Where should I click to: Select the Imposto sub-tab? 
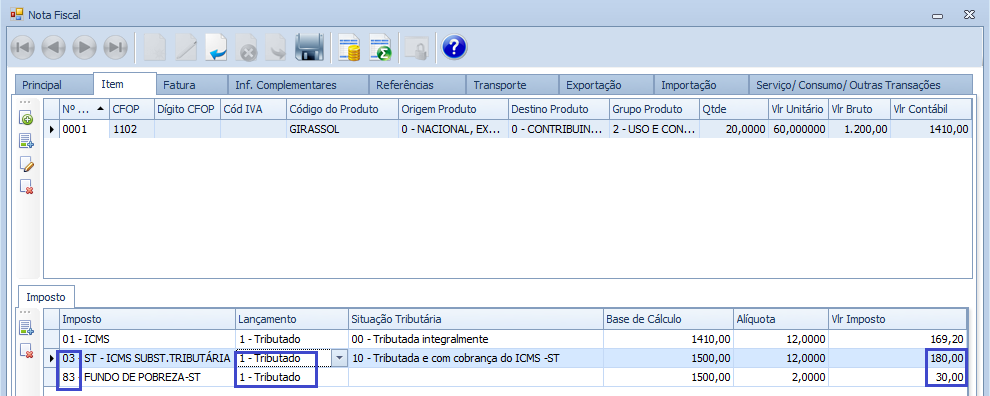coord(47,297)
